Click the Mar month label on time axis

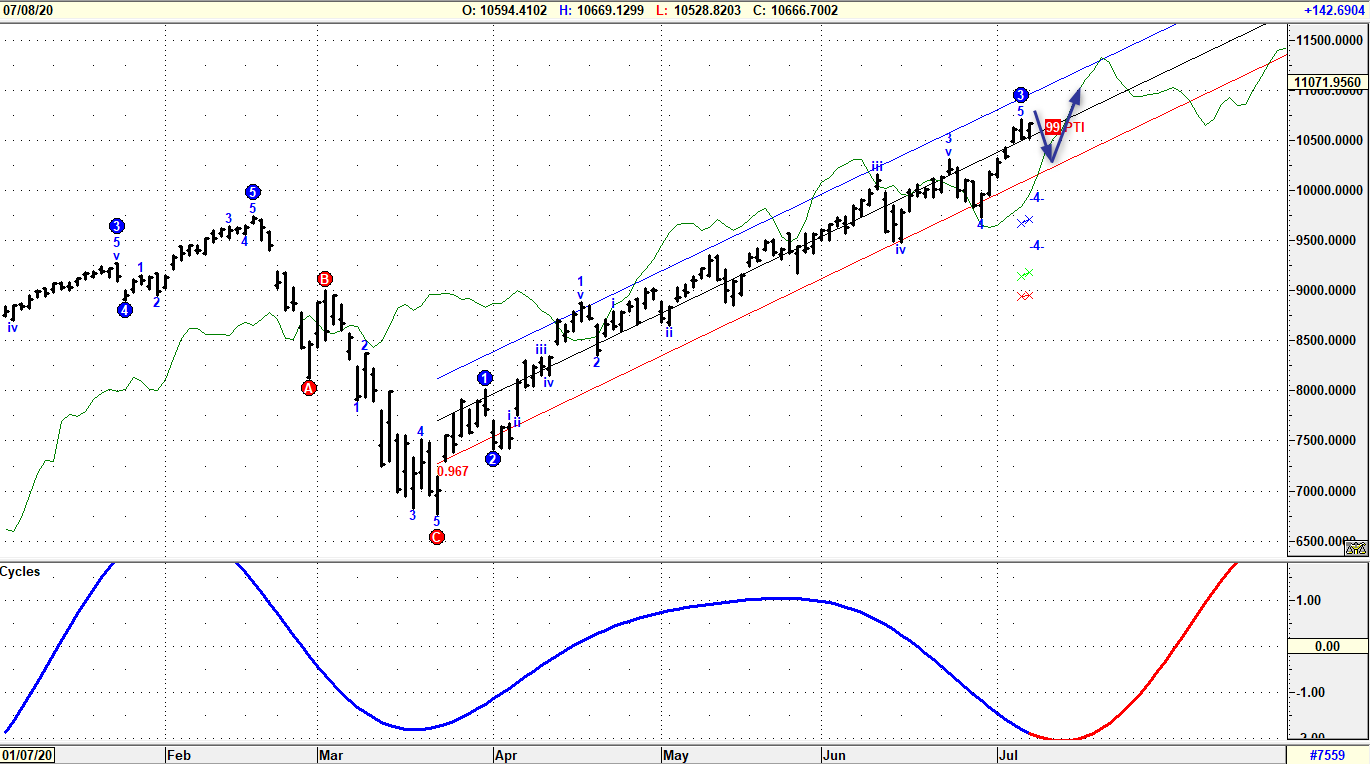331,755
